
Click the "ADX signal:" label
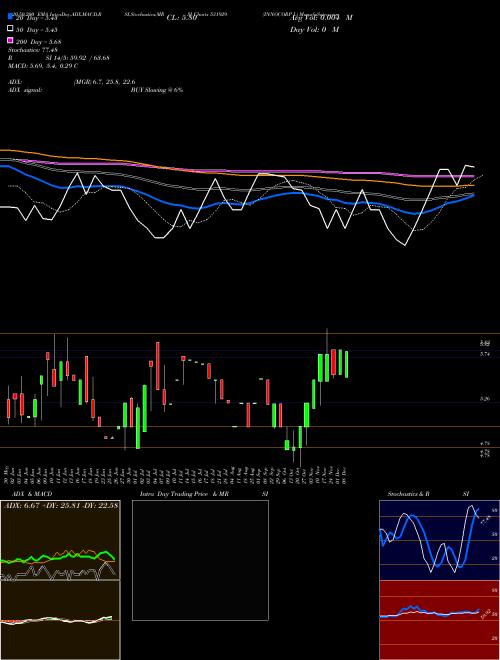tap(25, 90)
